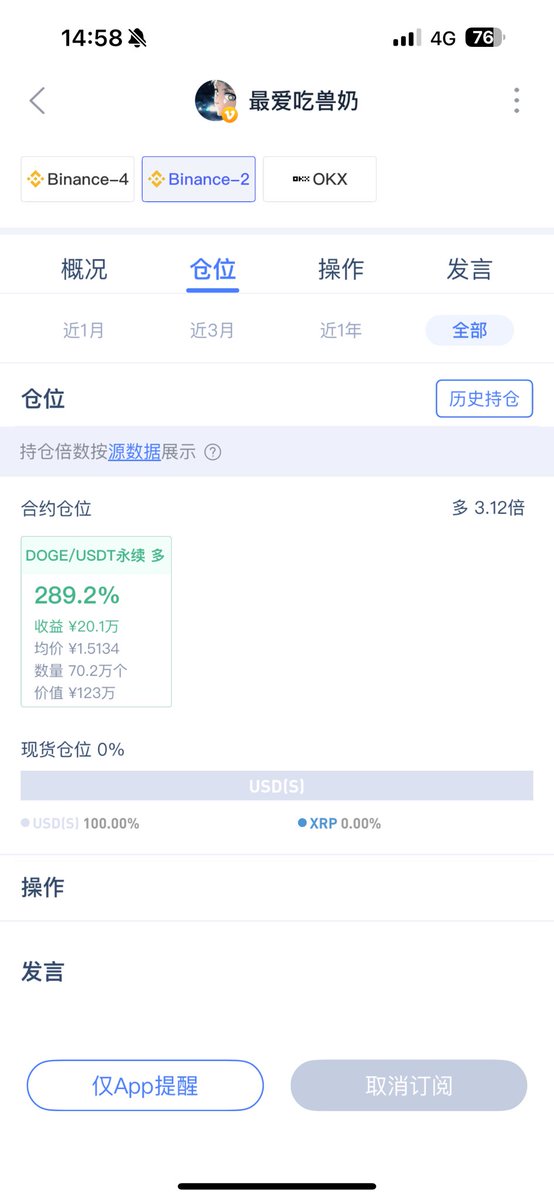Image resolution: width=554 pixels, height=1200 pixels.
Task: Select the 近3月 time range
Action: coord(212,330)
